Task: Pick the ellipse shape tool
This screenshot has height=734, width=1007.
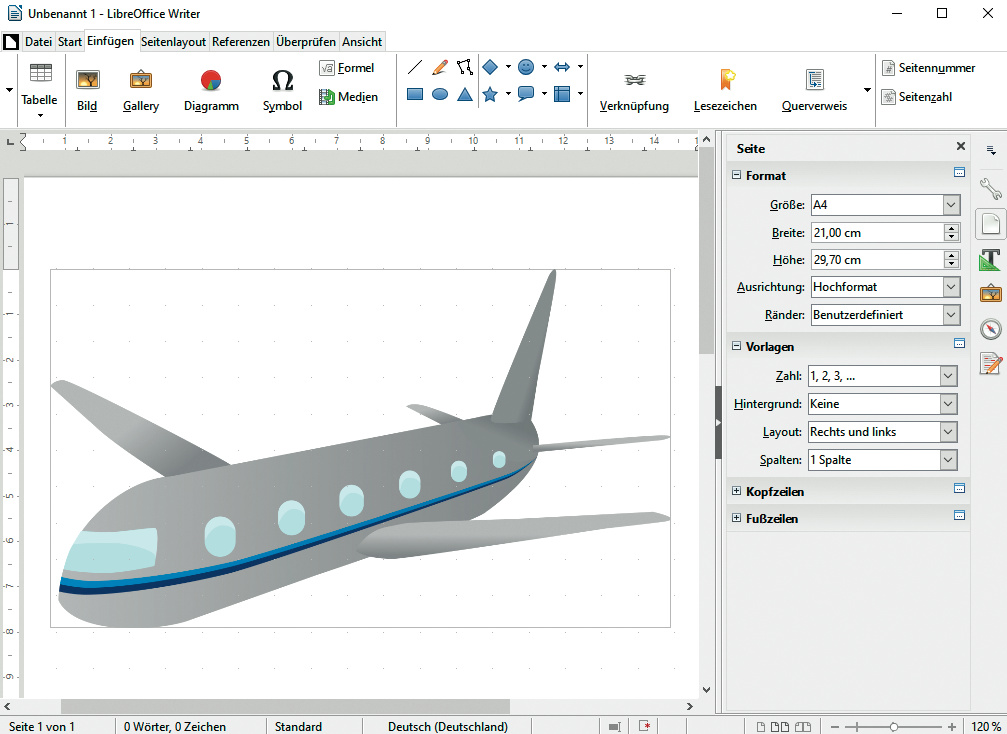Action: pyautogui.click(x=440, y=94)
